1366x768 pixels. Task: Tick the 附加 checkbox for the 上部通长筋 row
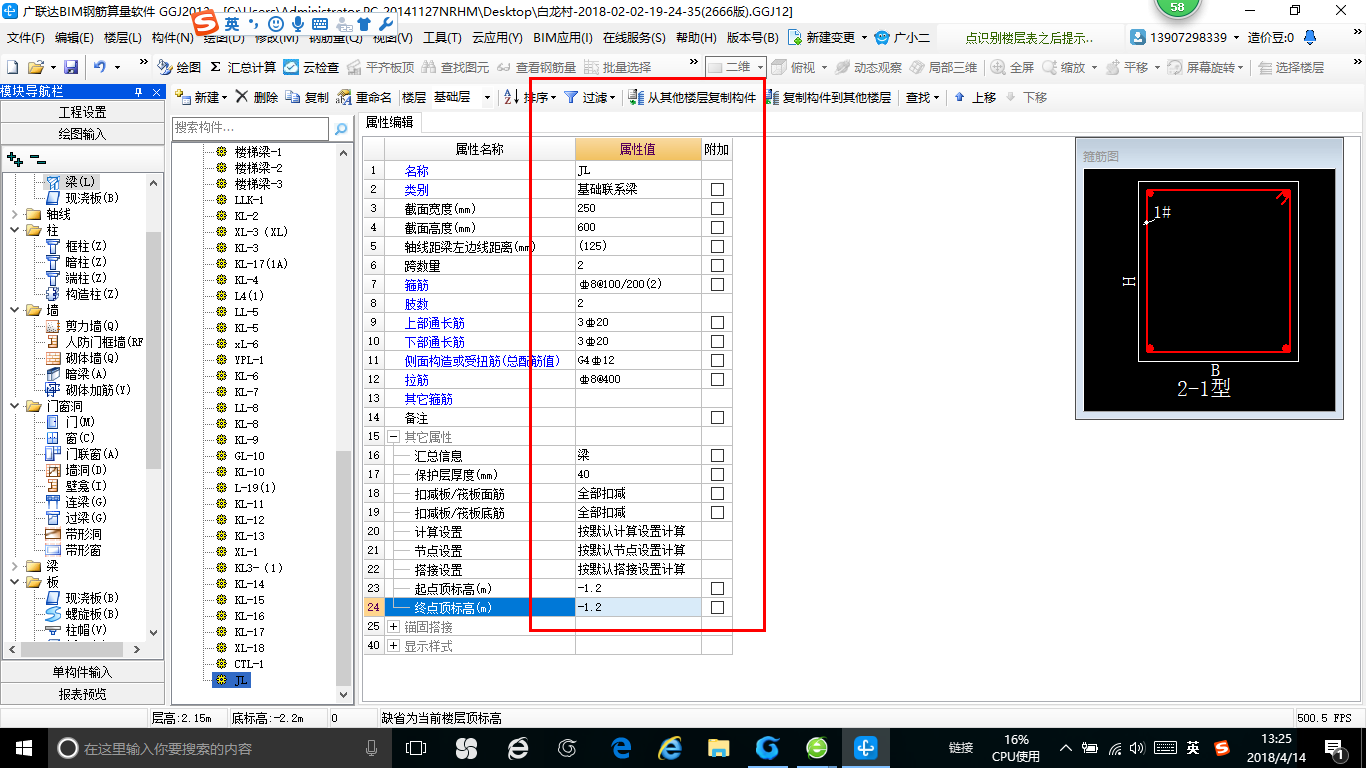click(717, 322)
